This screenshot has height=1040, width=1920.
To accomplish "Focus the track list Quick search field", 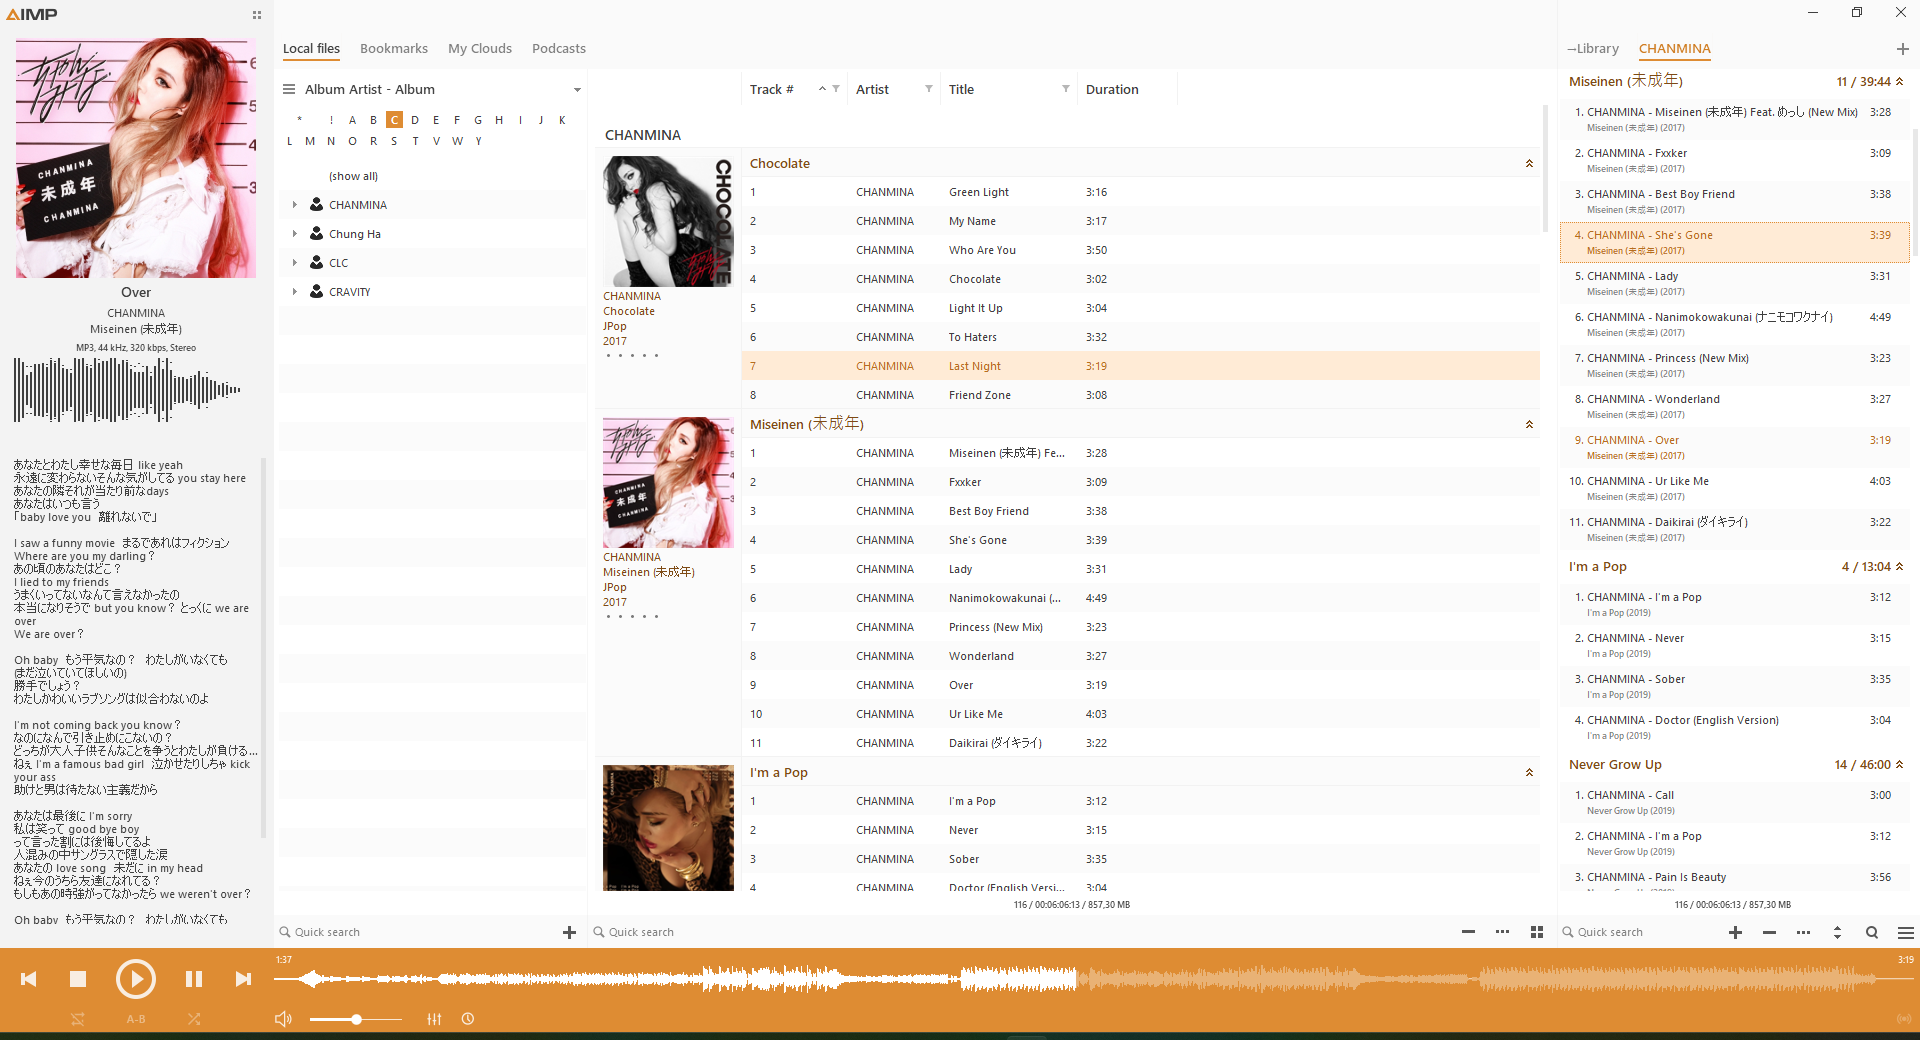I will (x=1020, y=932).
